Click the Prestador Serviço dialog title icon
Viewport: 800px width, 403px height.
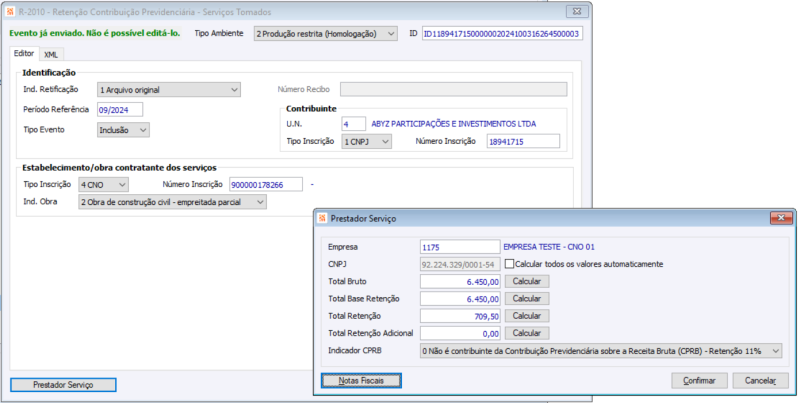coord(322,218)
